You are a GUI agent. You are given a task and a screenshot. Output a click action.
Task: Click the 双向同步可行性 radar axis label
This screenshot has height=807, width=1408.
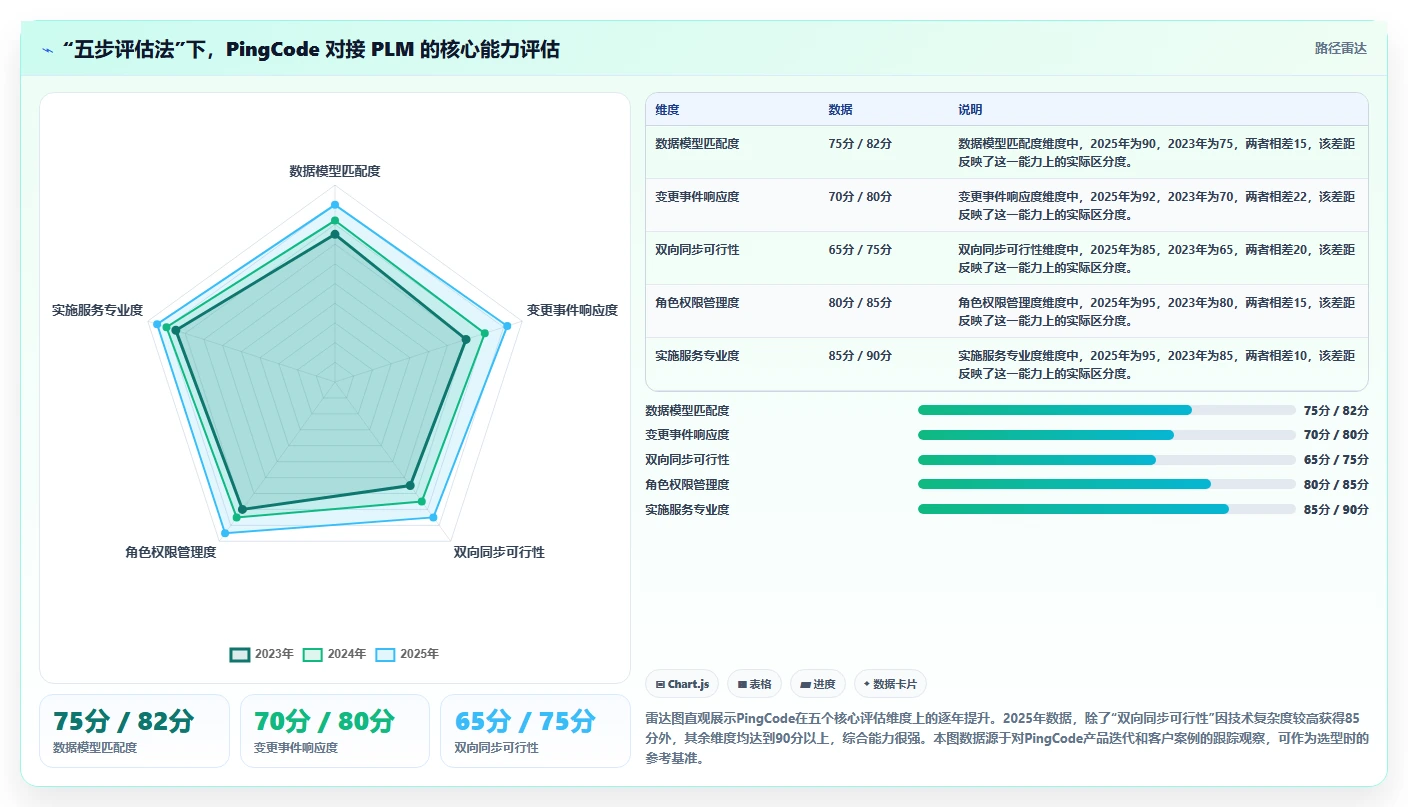coord(499,552)
